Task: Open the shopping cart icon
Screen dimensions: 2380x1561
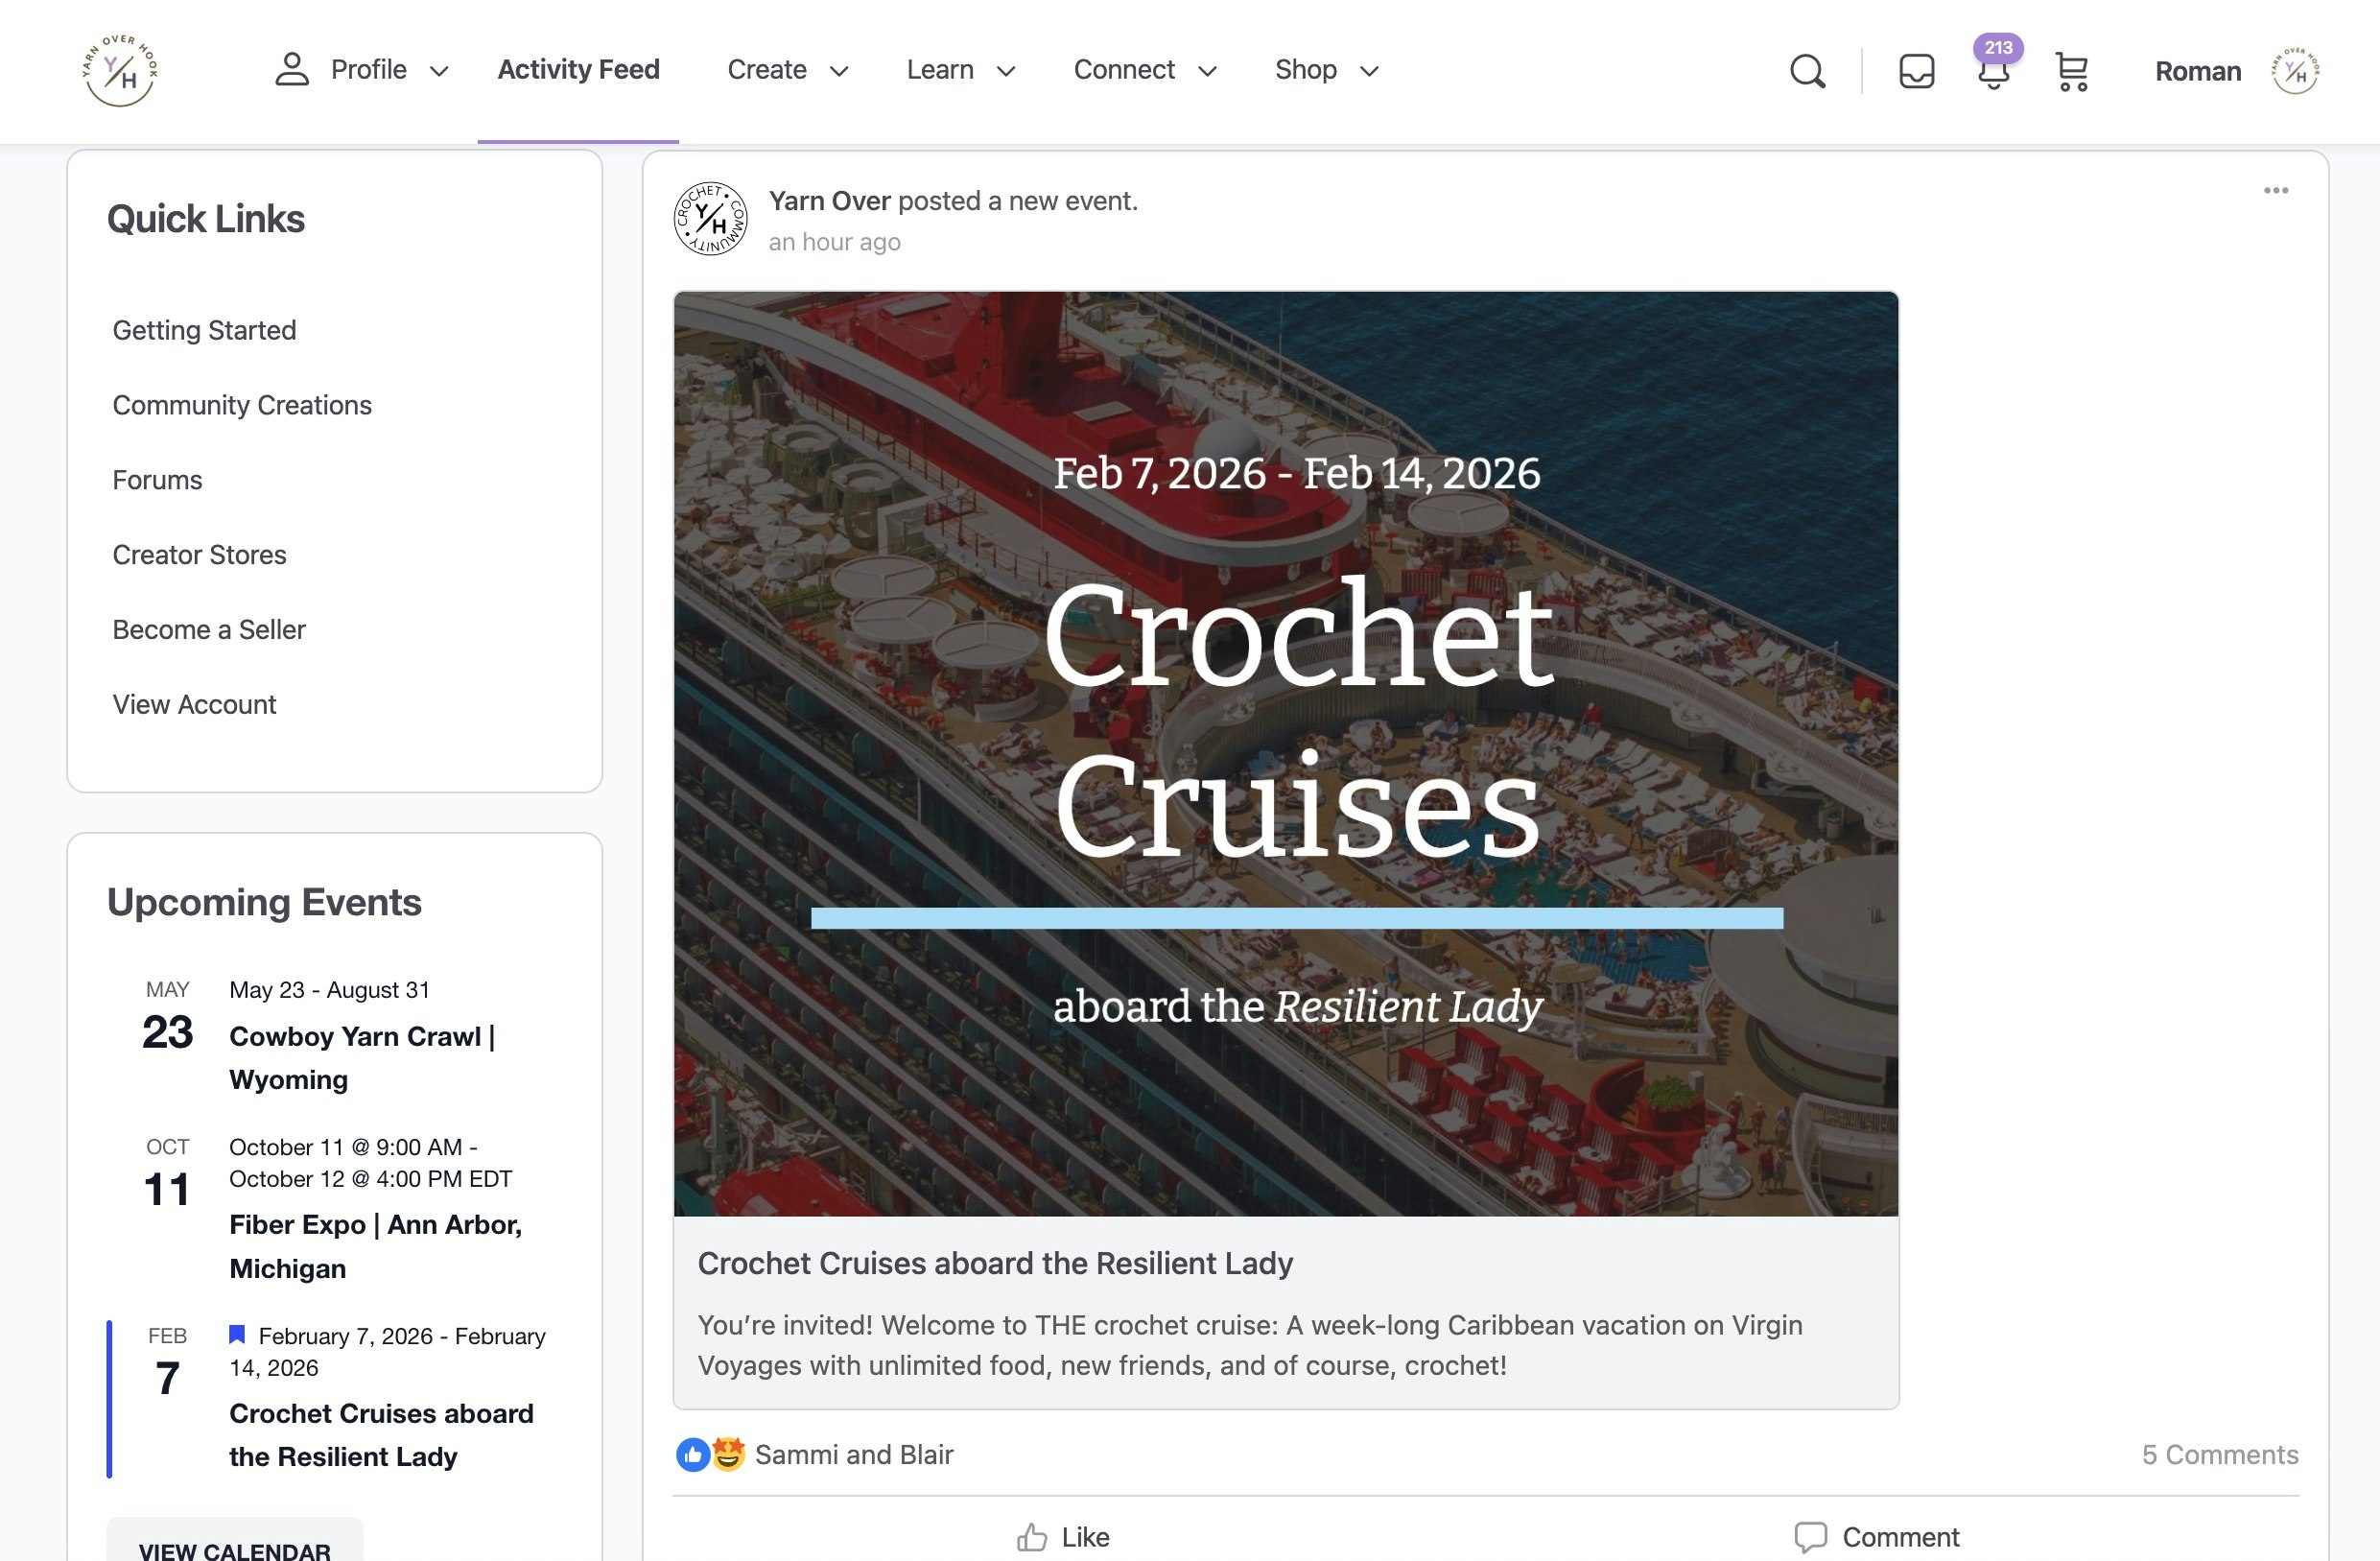Action: (2071, 71)
